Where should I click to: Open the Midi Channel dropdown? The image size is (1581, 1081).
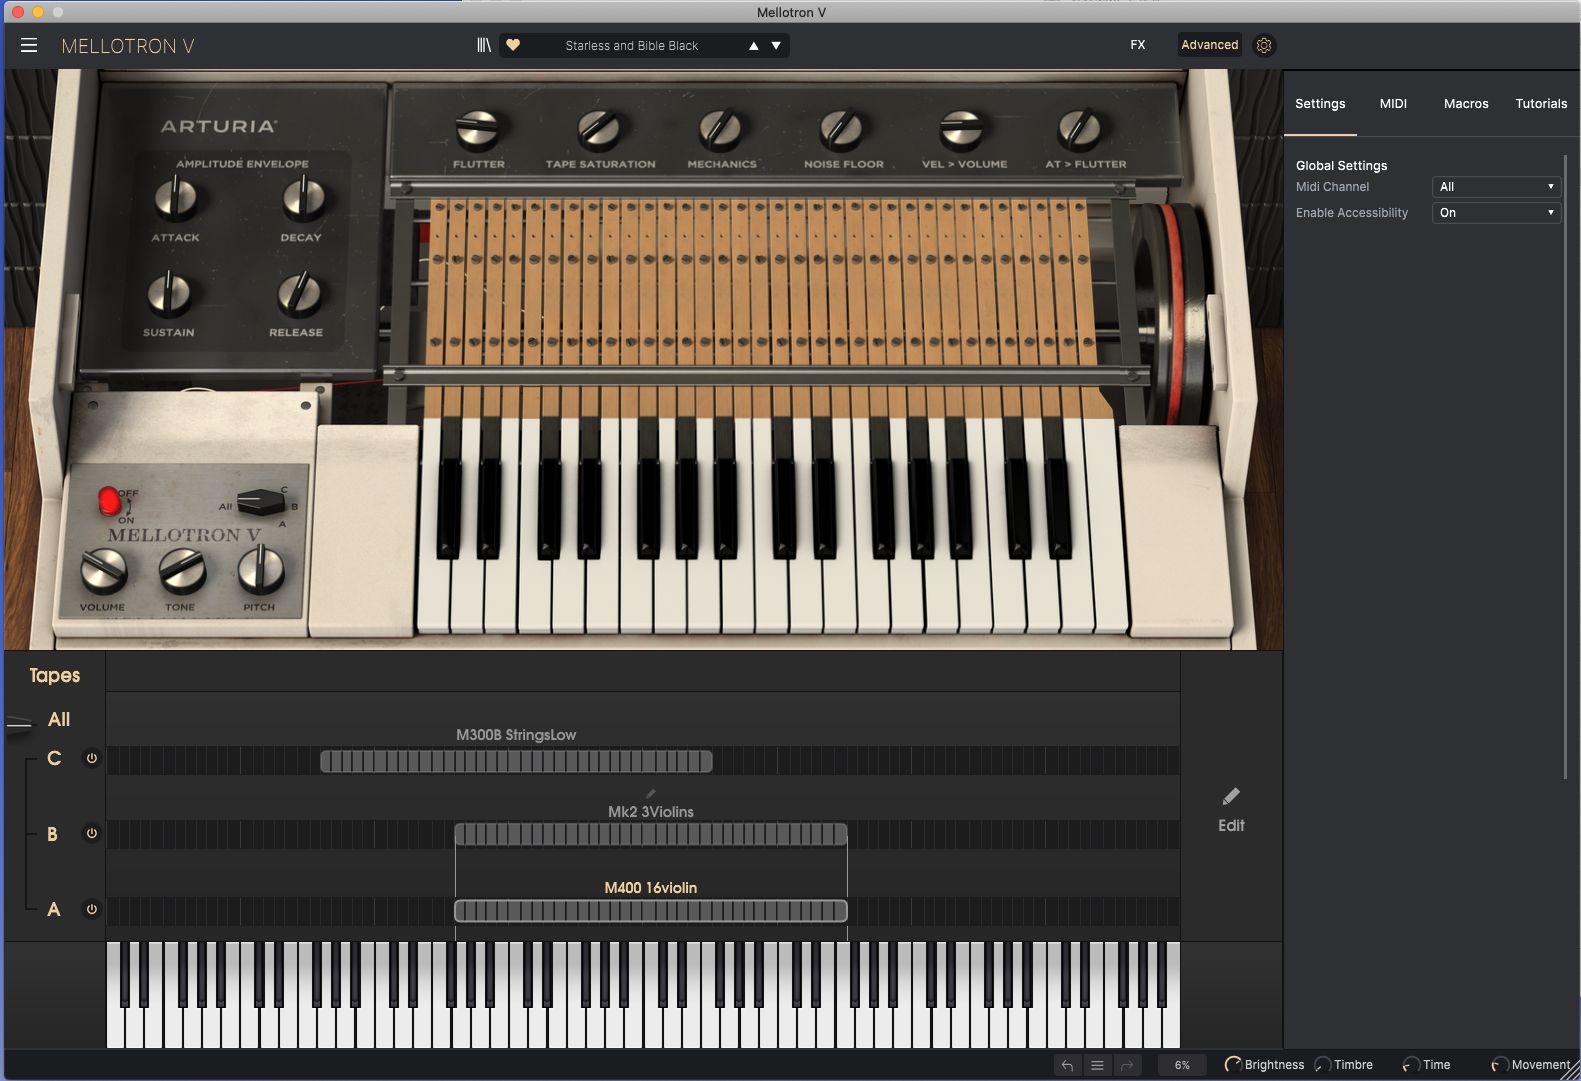[1496, 187]
